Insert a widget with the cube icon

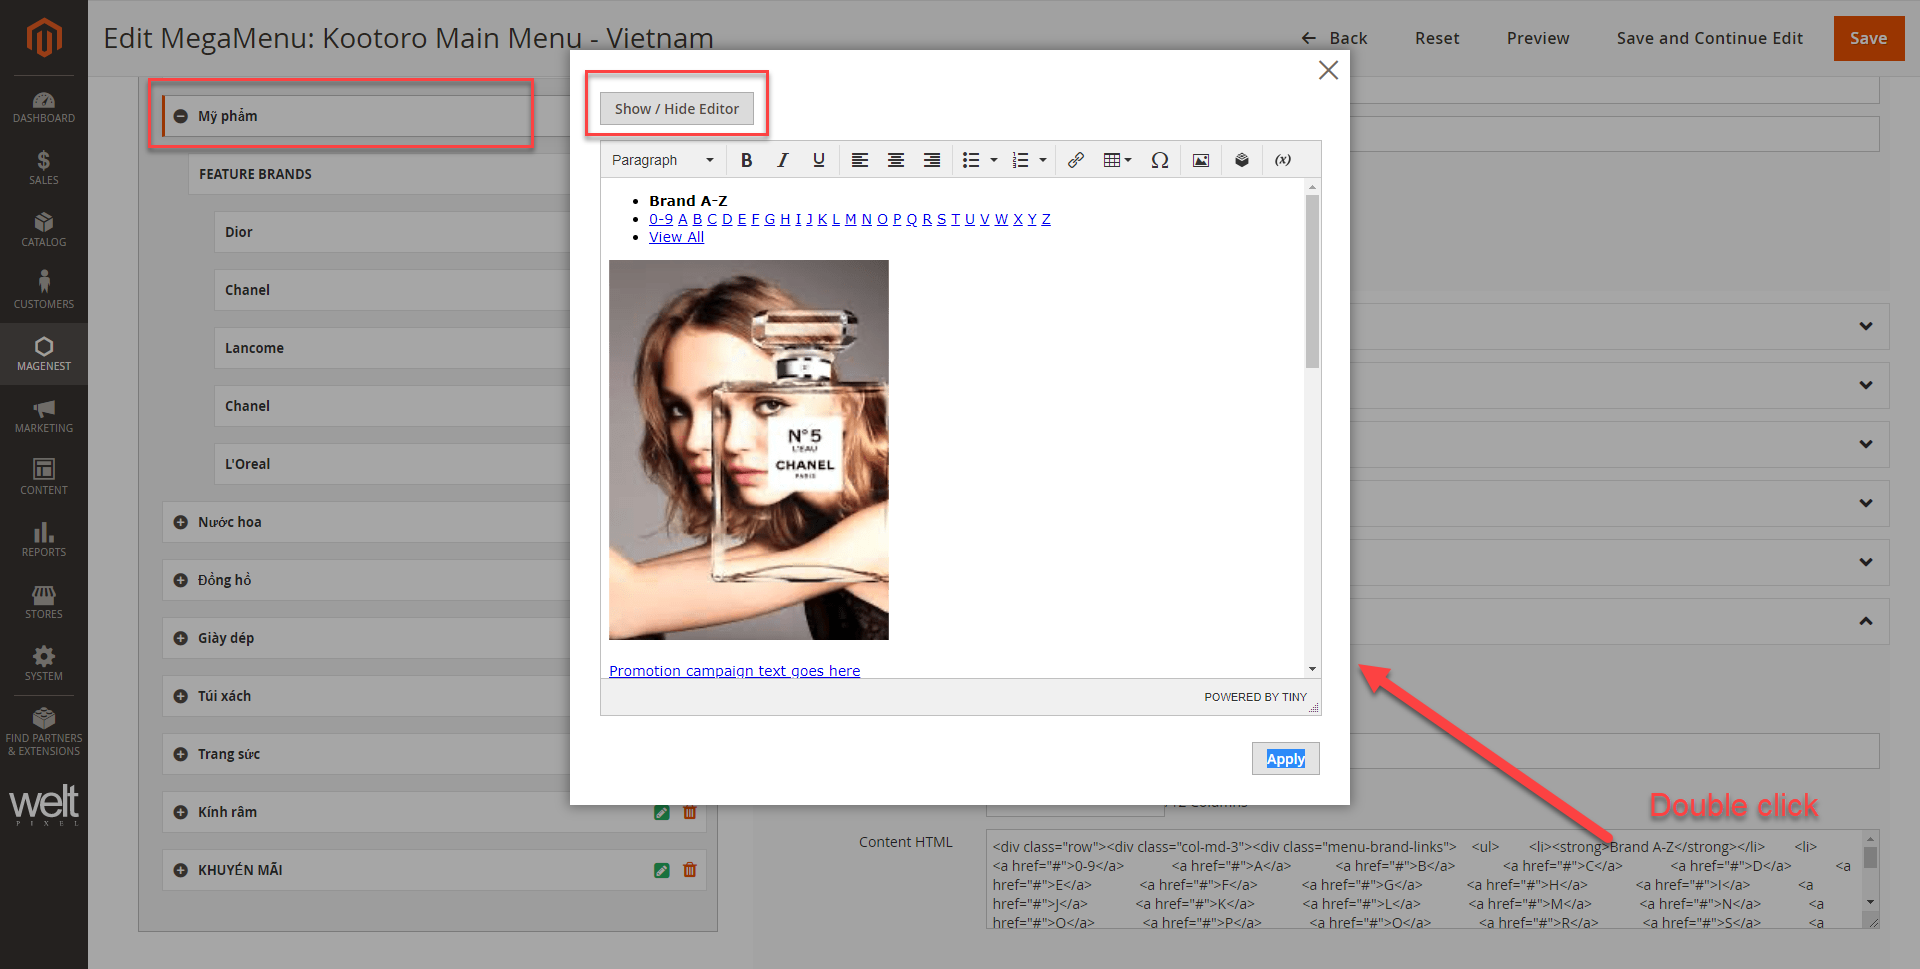pos(1242,160)
